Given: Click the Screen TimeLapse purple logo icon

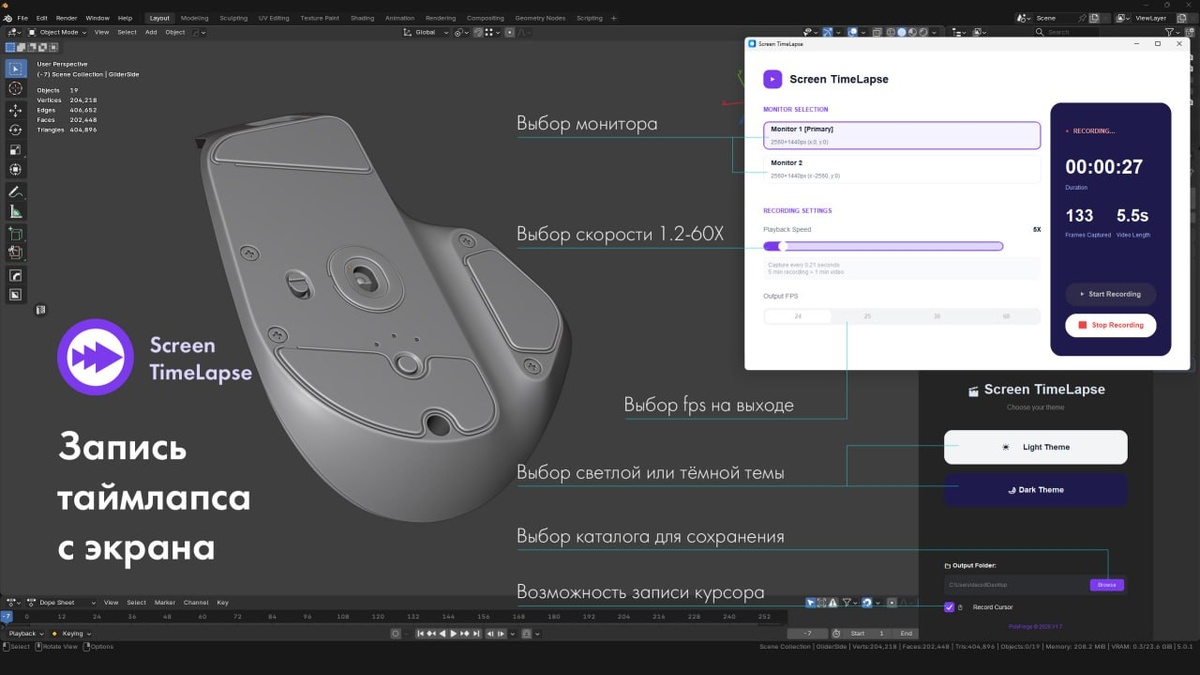Looking at the screenshot, I should [x=772, y=79].
